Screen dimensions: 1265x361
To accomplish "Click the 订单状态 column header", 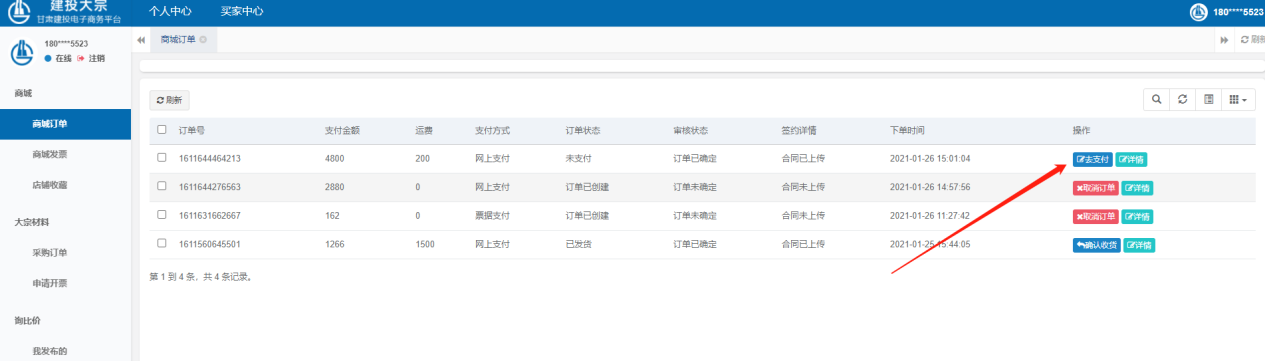I will pyautogui.click(x=584, y=131).
